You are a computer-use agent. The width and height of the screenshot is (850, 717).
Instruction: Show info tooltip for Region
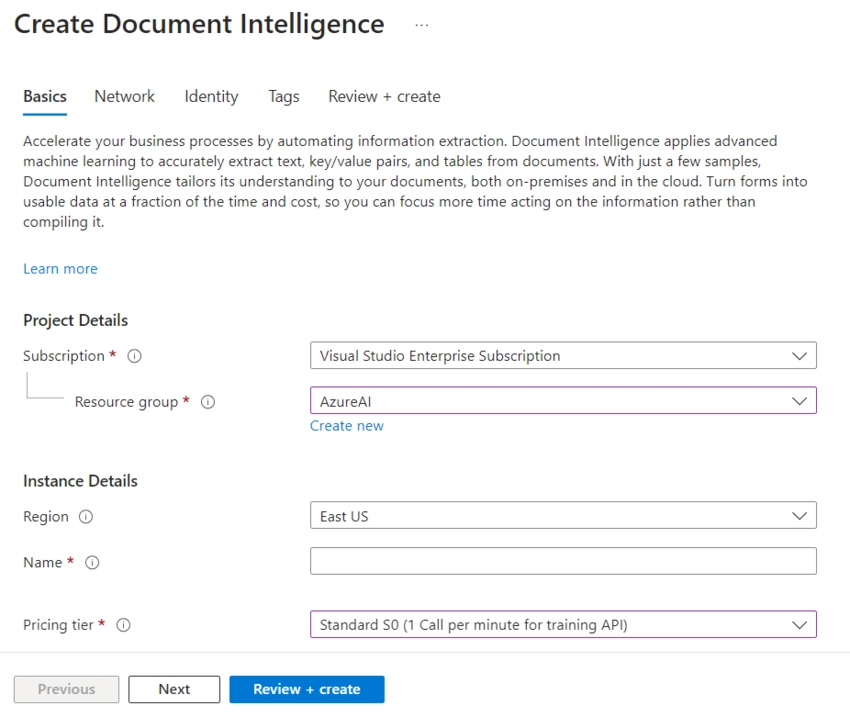(86, 516)
